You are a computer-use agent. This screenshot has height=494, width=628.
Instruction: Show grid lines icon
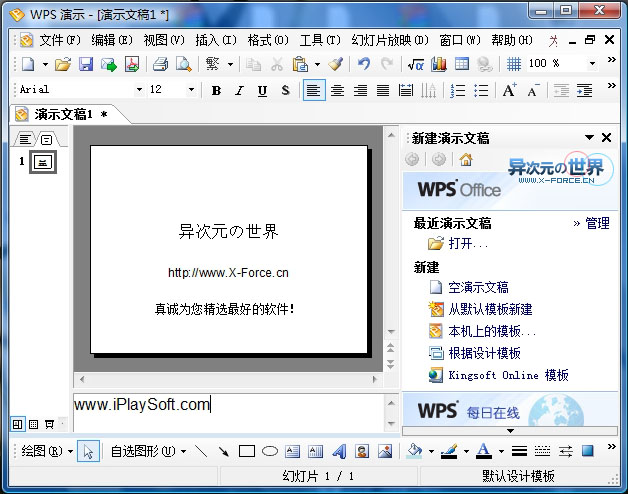tap(514, 64)
